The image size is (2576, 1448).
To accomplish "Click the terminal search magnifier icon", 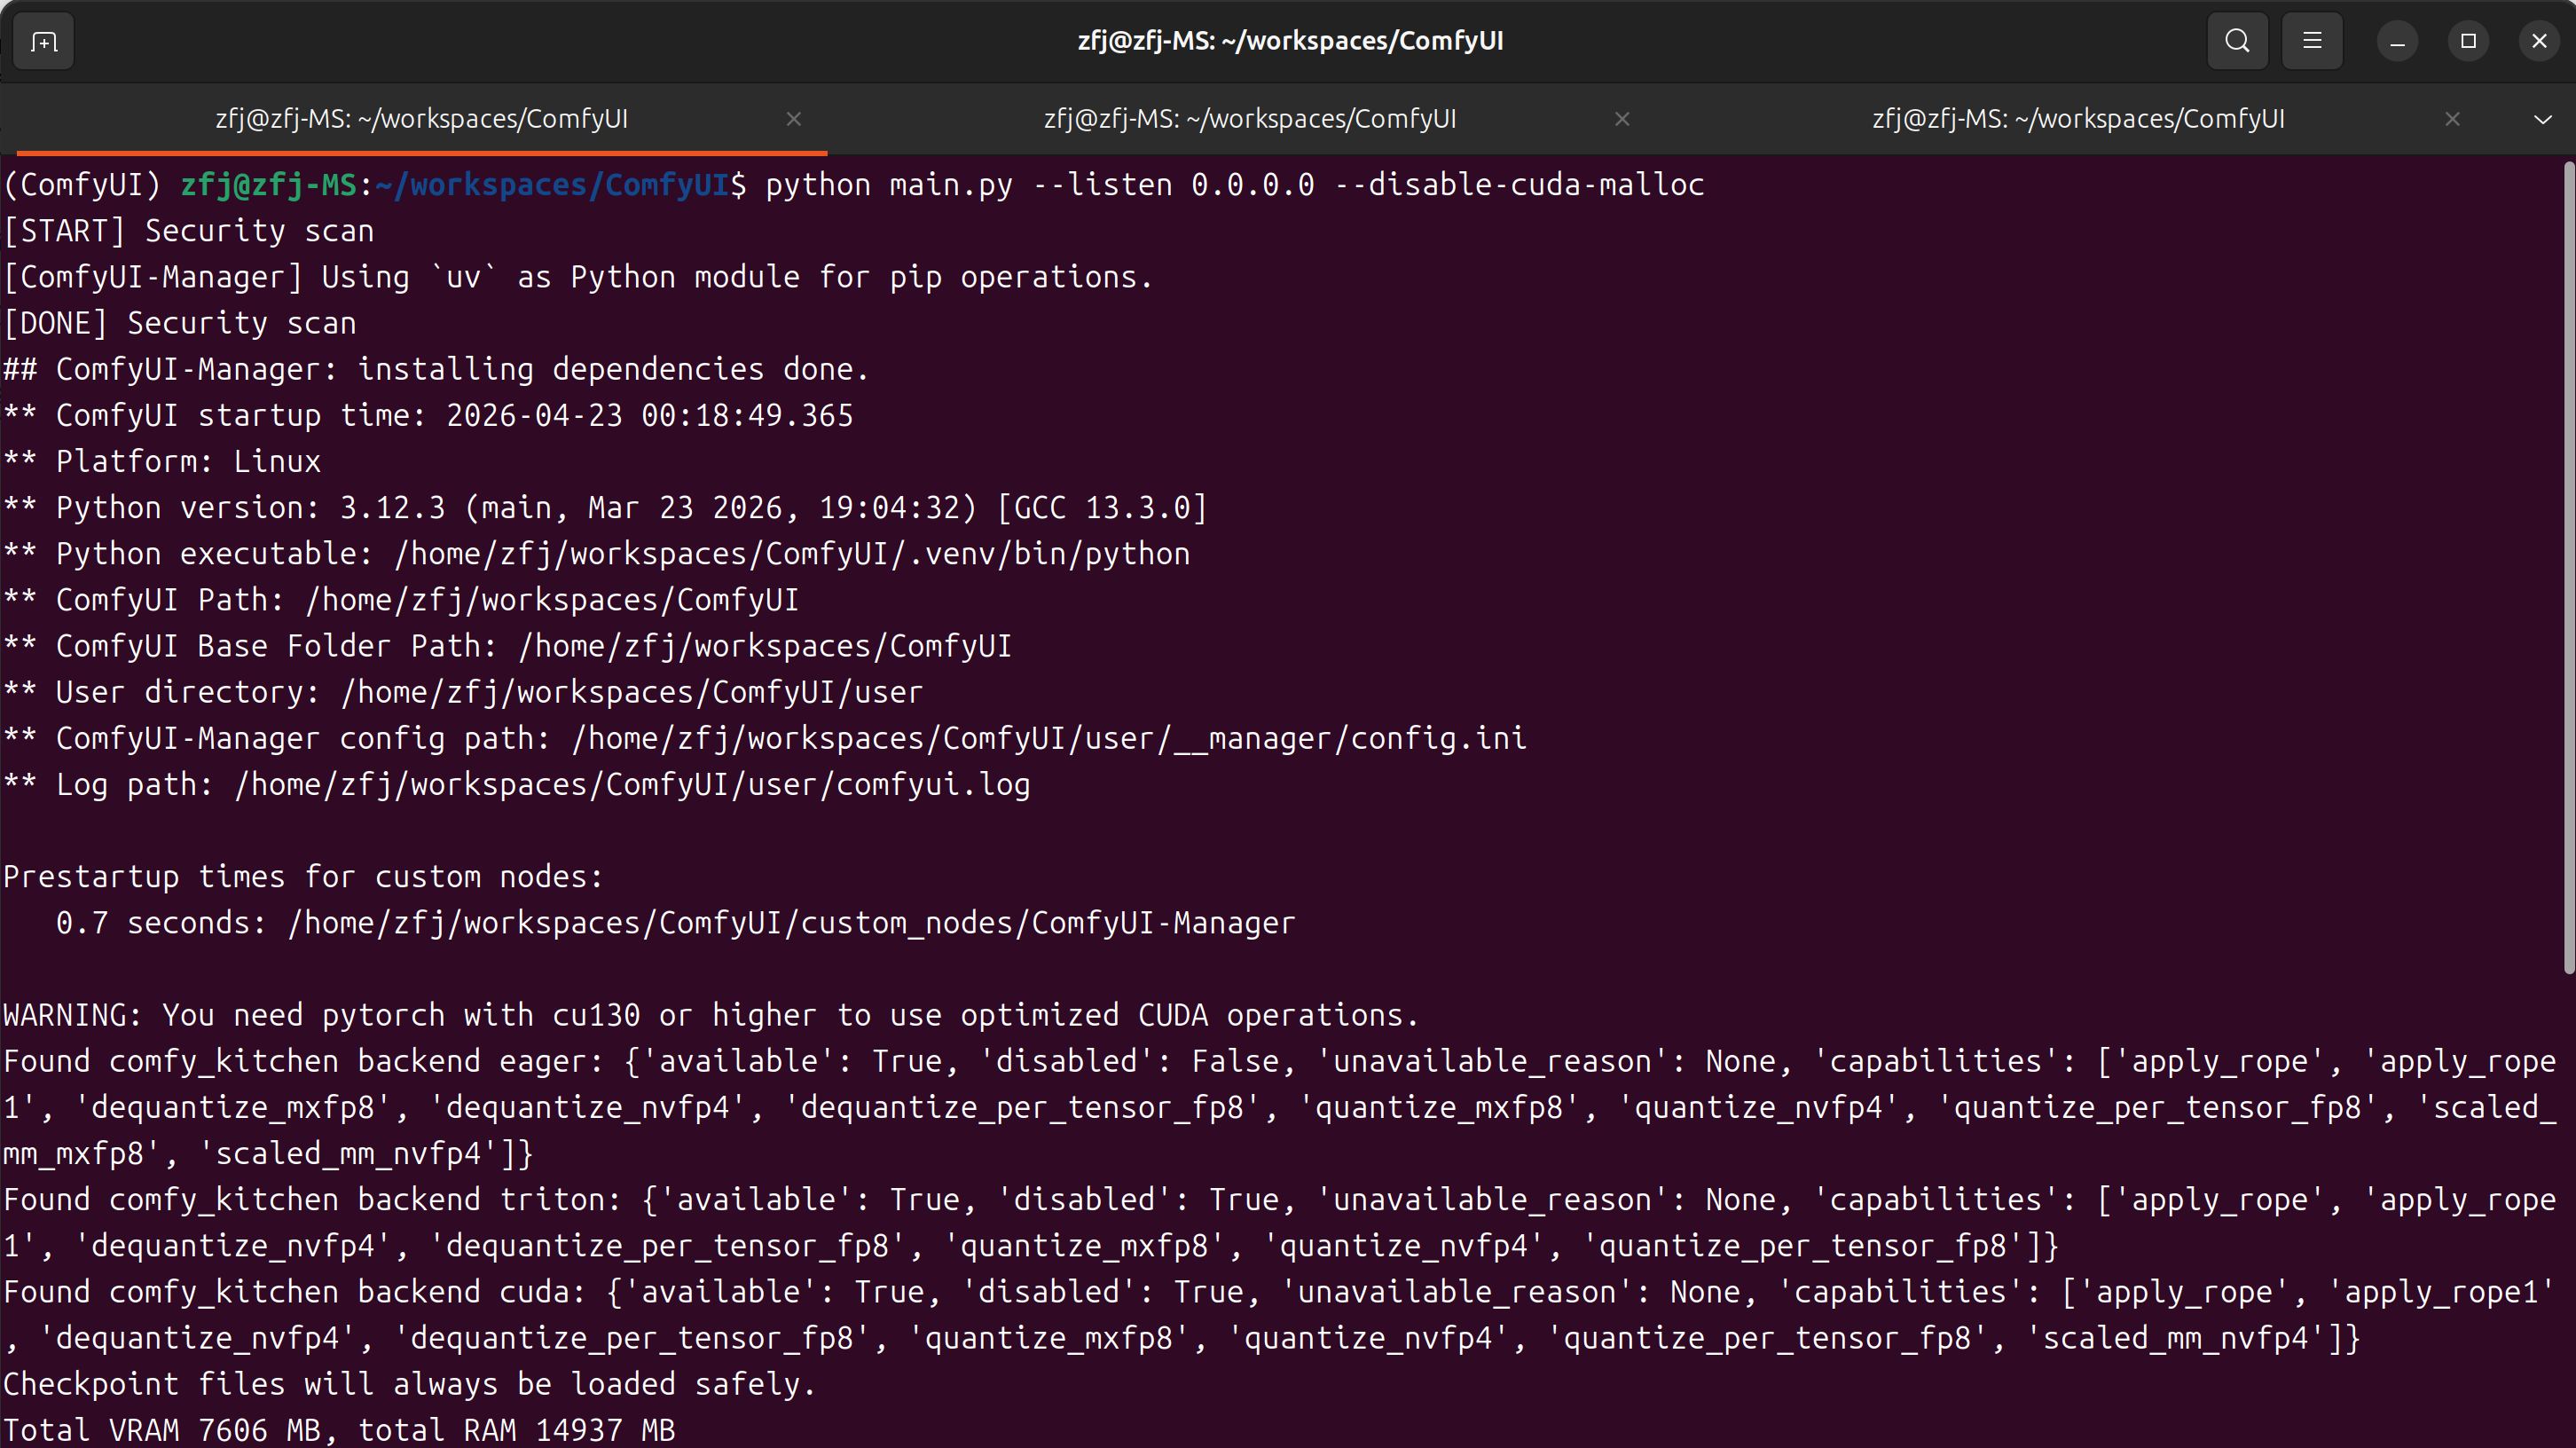I will click(x=2237, y=41).
